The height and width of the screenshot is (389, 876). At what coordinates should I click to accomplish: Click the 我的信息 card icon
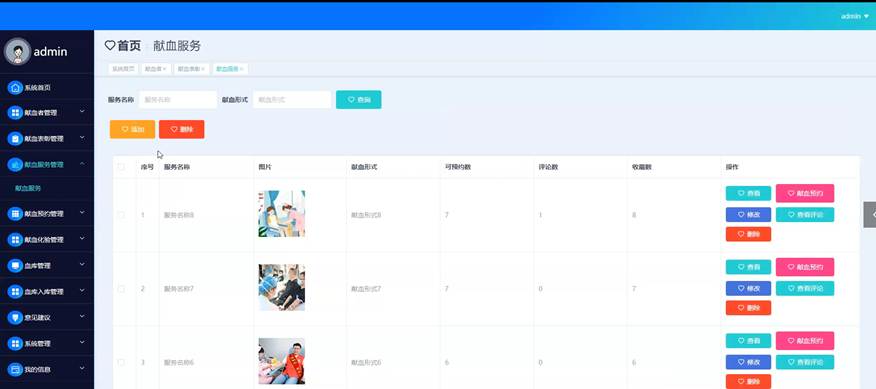pyautogui.click(x=15, y=369)
